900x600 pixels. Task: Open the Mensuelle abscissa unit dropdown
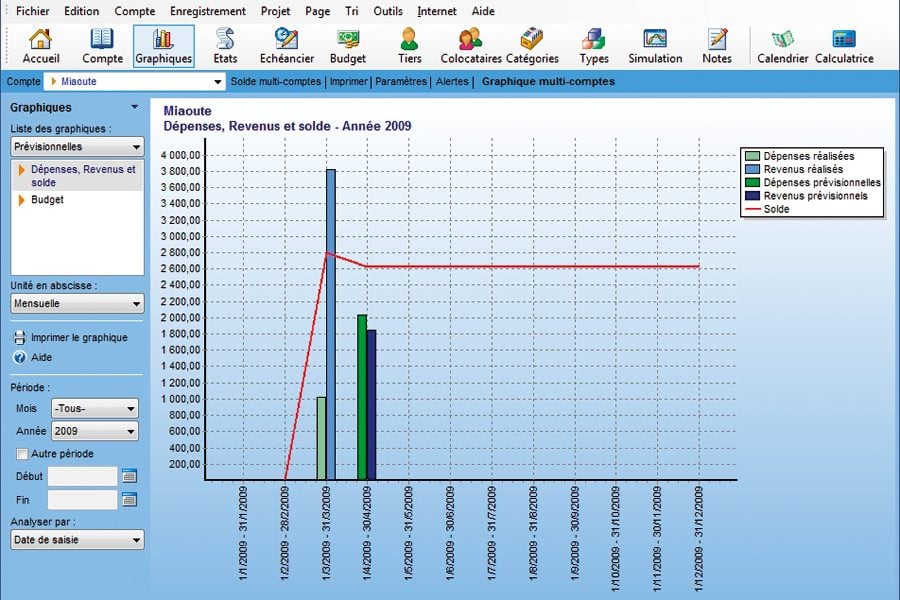pyautogui.click(x=77, y=303)
